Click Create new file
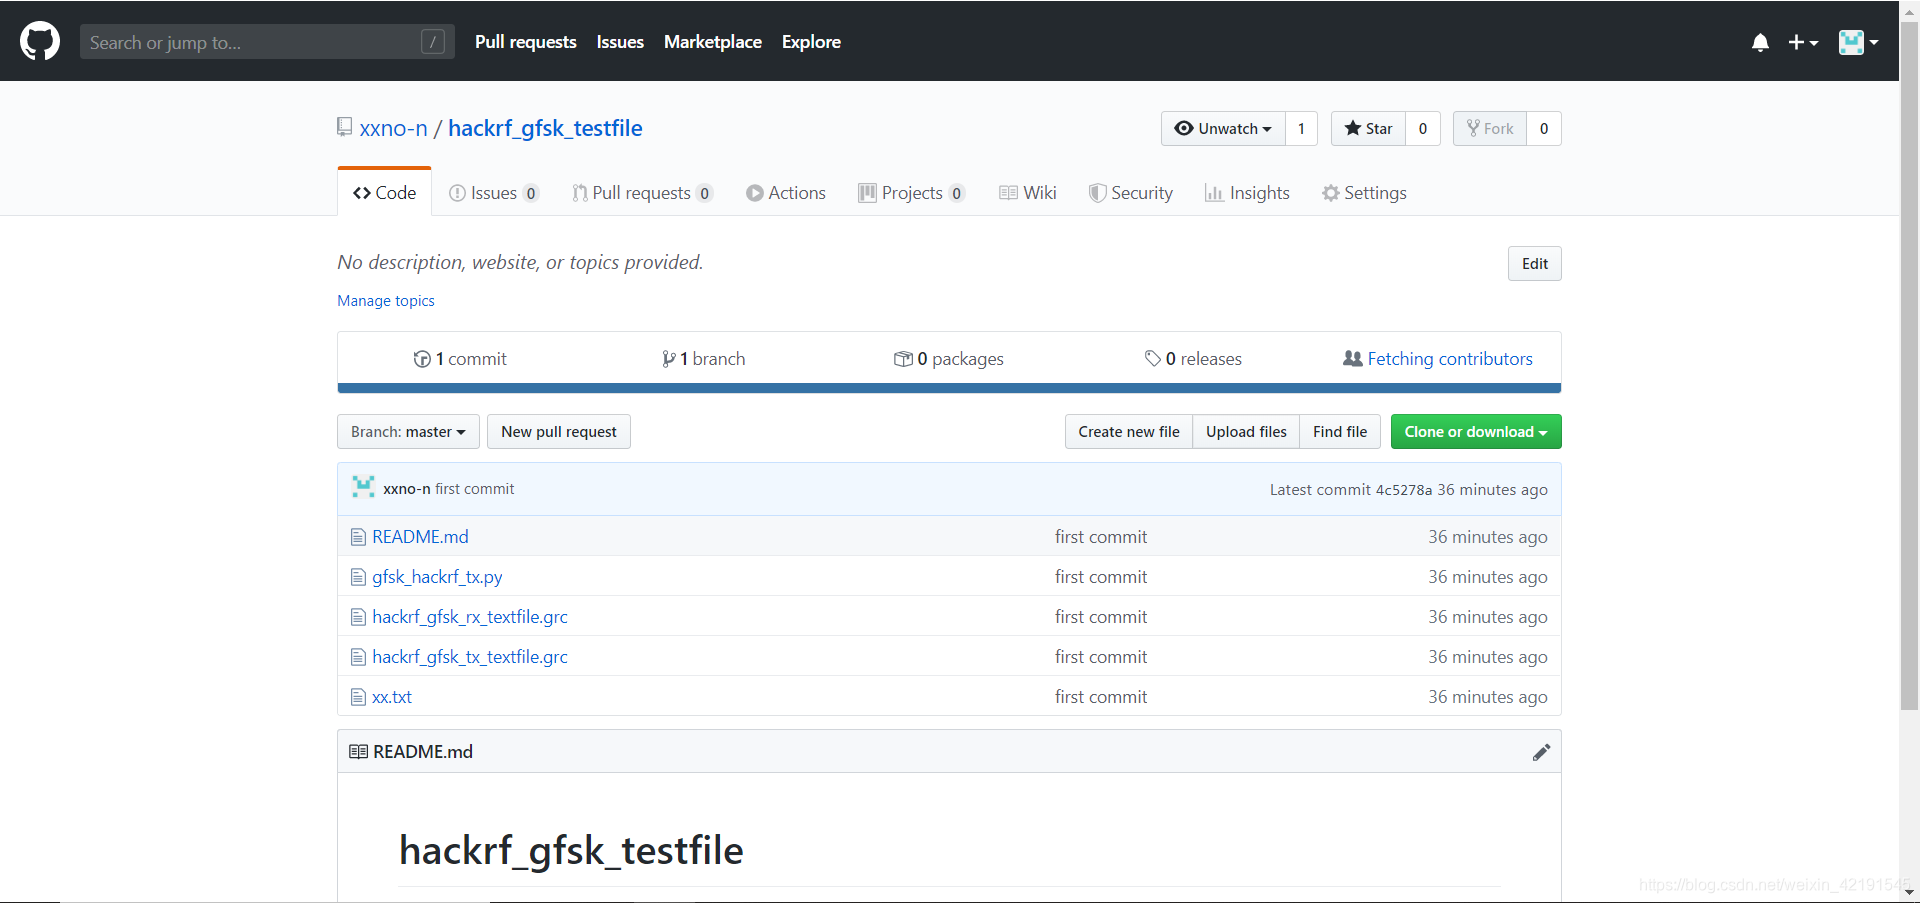This screenshot has width=1920, height=903. (x=1129, y=432)
